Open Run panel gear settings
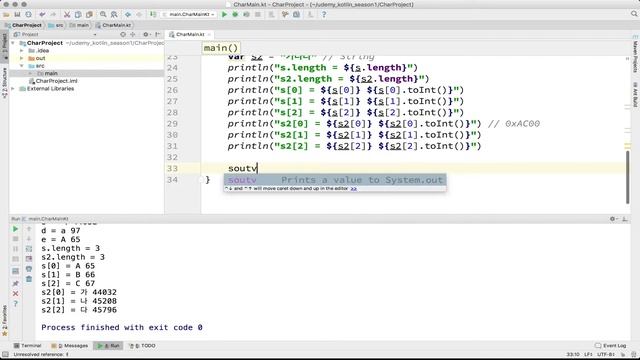The width and height of the screenshot is (640, 360). pos(613,219)
